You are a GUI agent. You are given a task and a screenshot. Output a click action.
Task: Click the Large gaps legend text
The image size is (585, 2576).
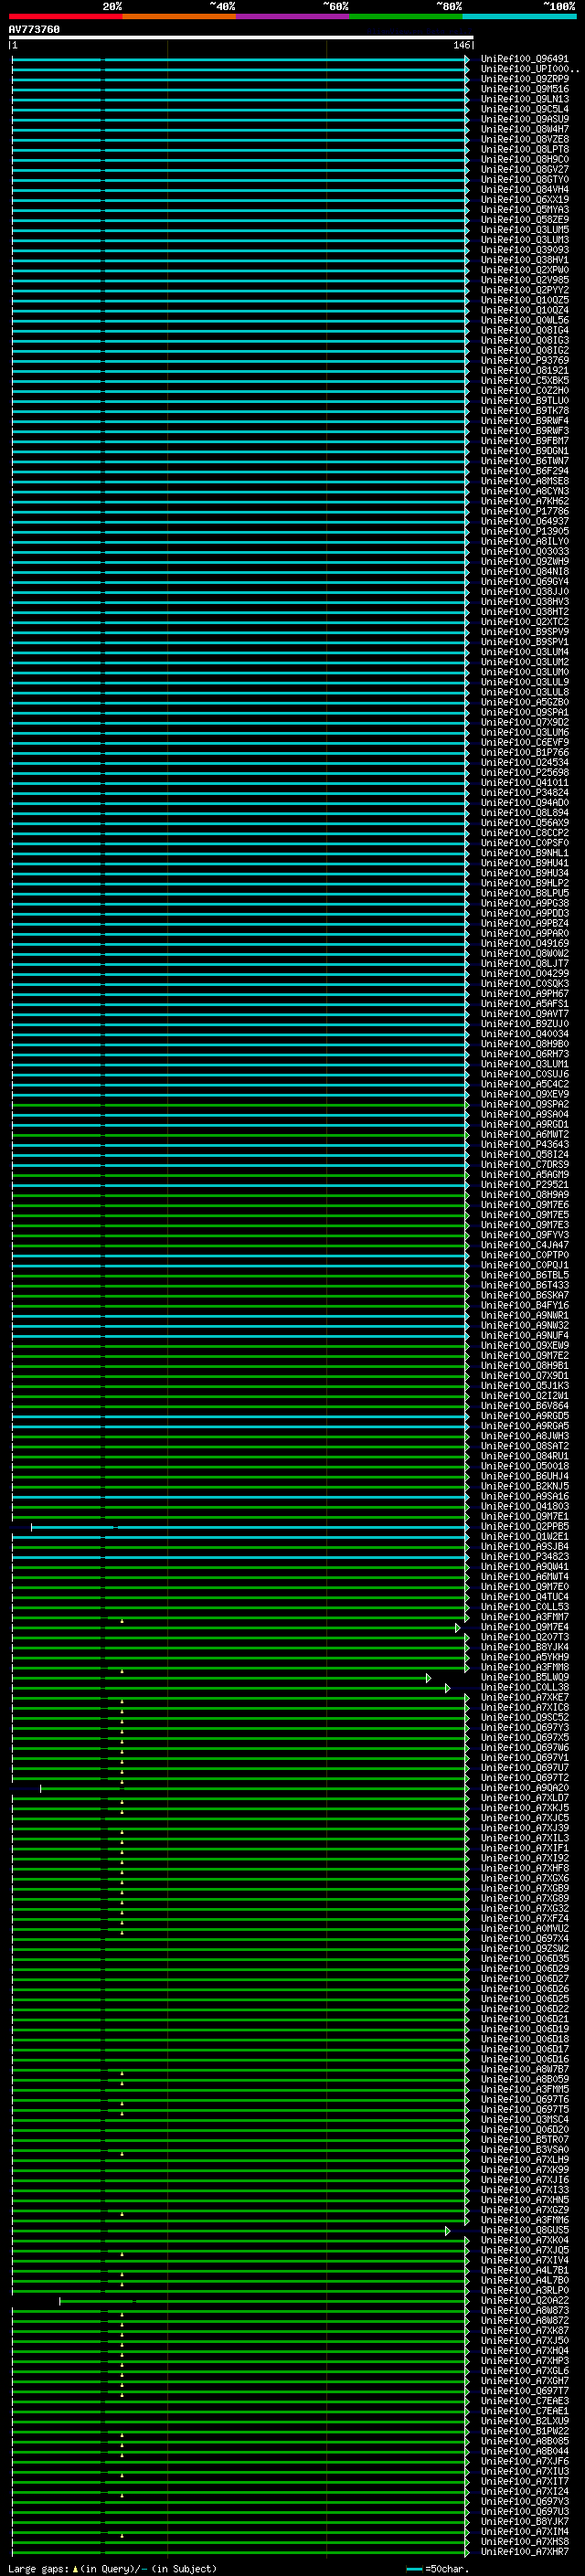(112, 2569)
